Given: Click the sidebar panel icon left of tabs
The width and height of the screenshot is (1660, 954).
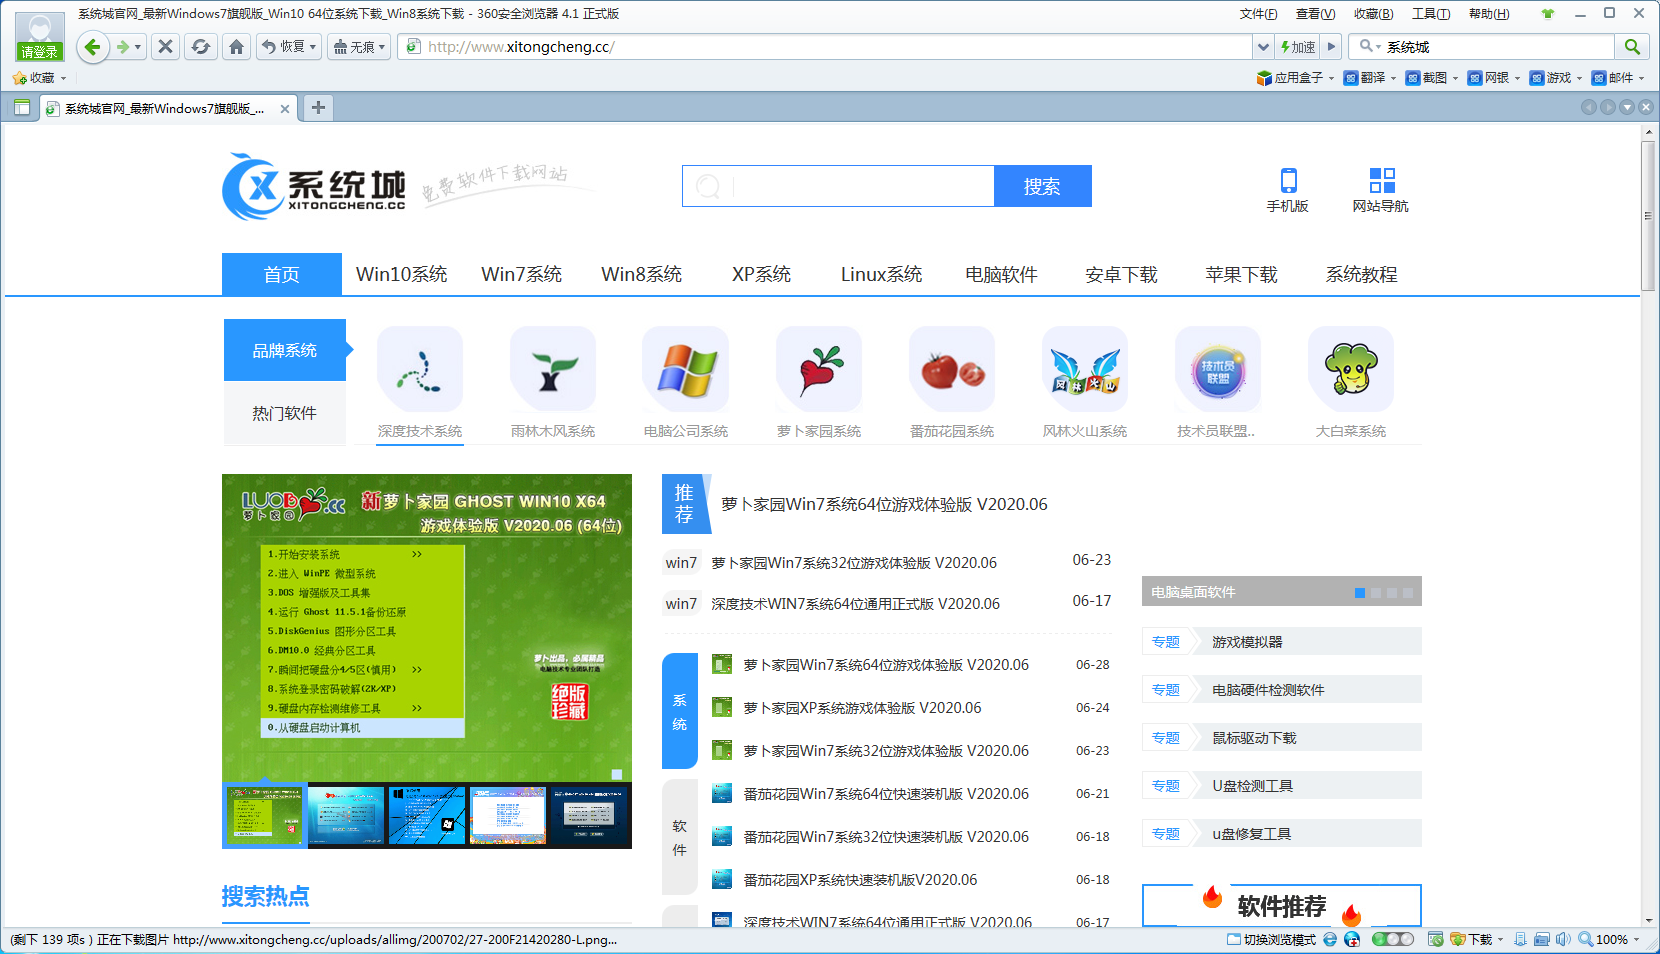Looking at the screenshot, I should click(x=21, y=108).
